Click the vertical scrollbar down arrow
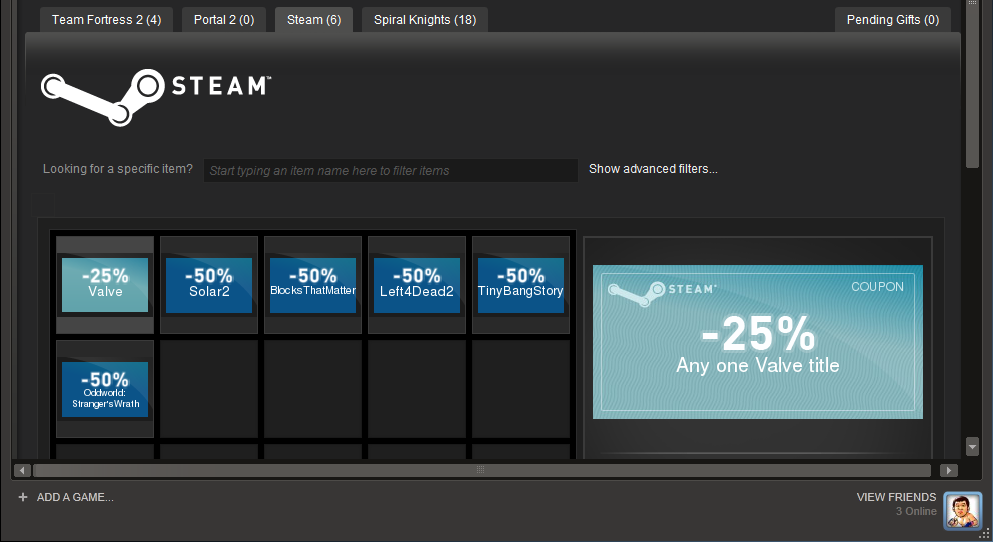Image resolution: width=993 pixels, height=542 pixels. click(x=973, y=446)
